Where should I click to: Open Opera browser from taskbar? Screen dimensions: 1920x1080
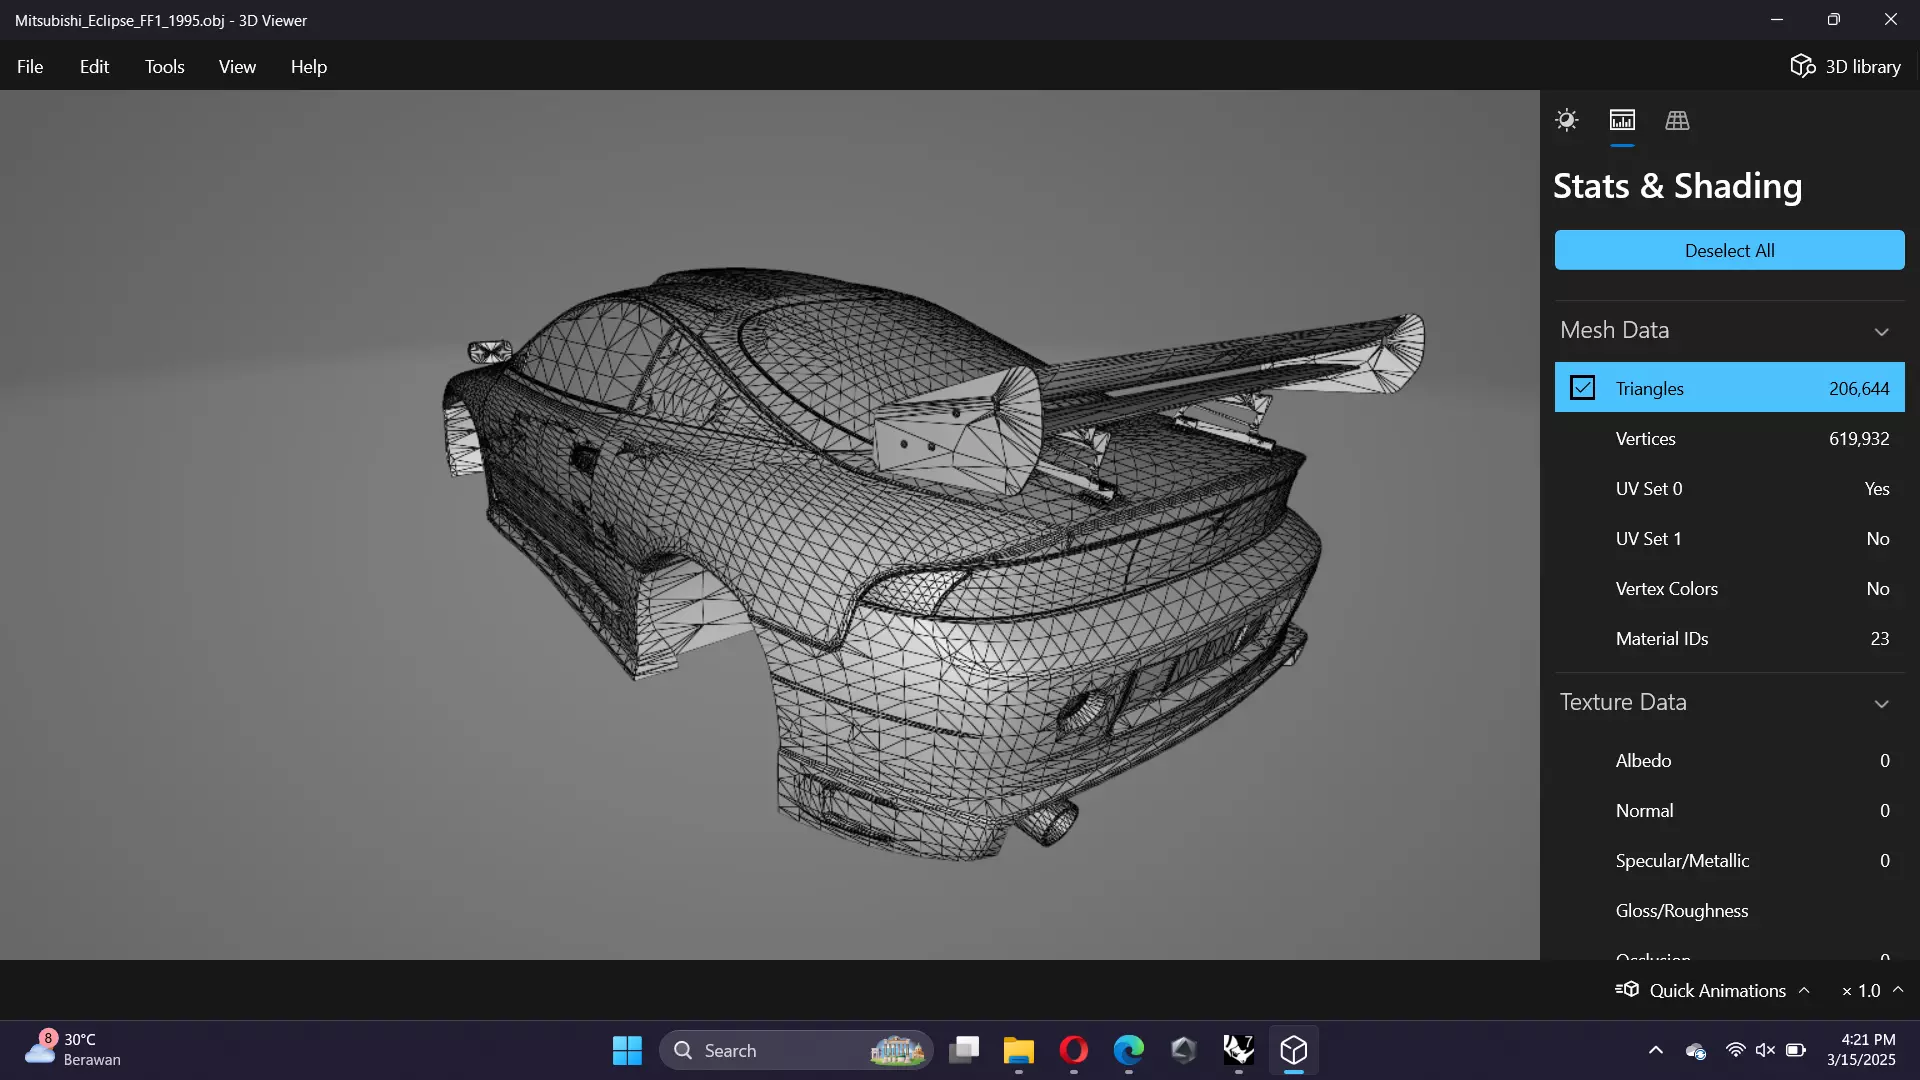pos(1074,1050)
